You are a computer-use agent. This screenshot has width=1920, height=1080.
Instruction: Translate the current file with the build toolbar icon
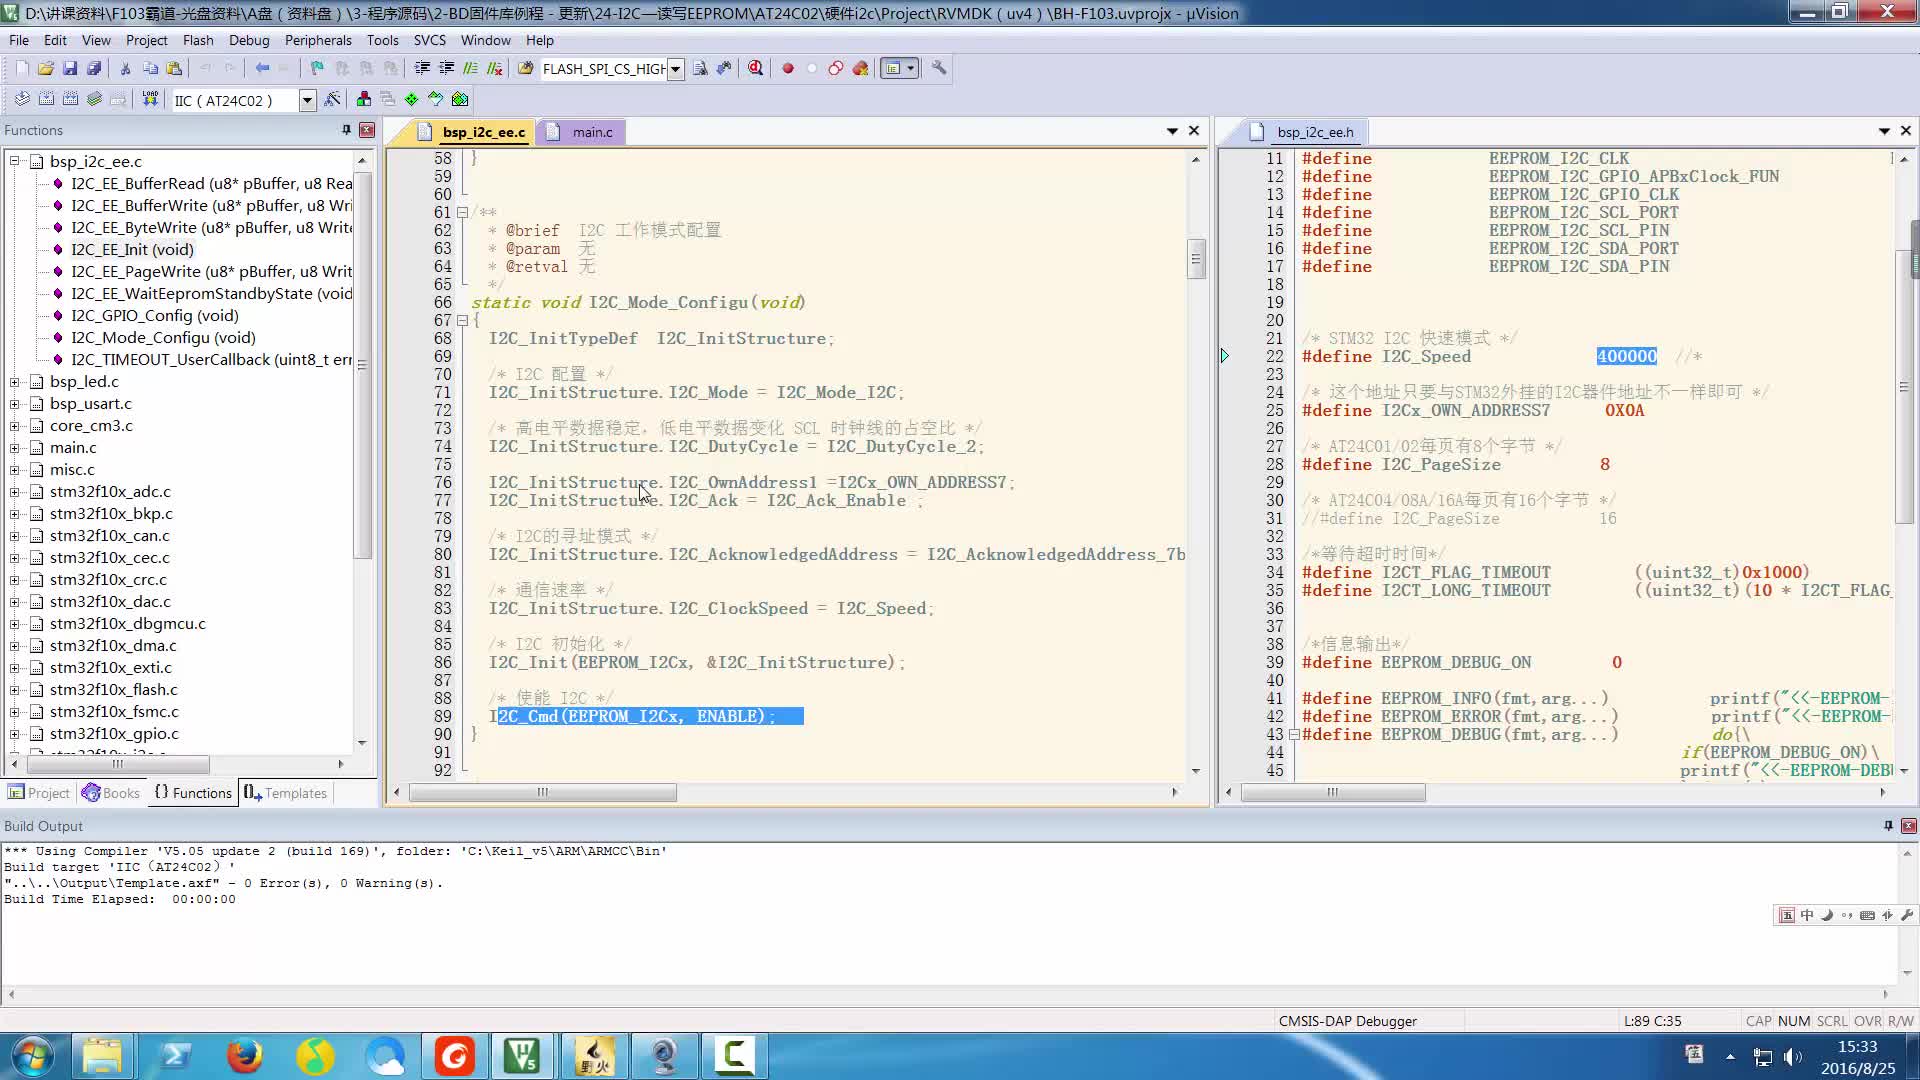22,99
